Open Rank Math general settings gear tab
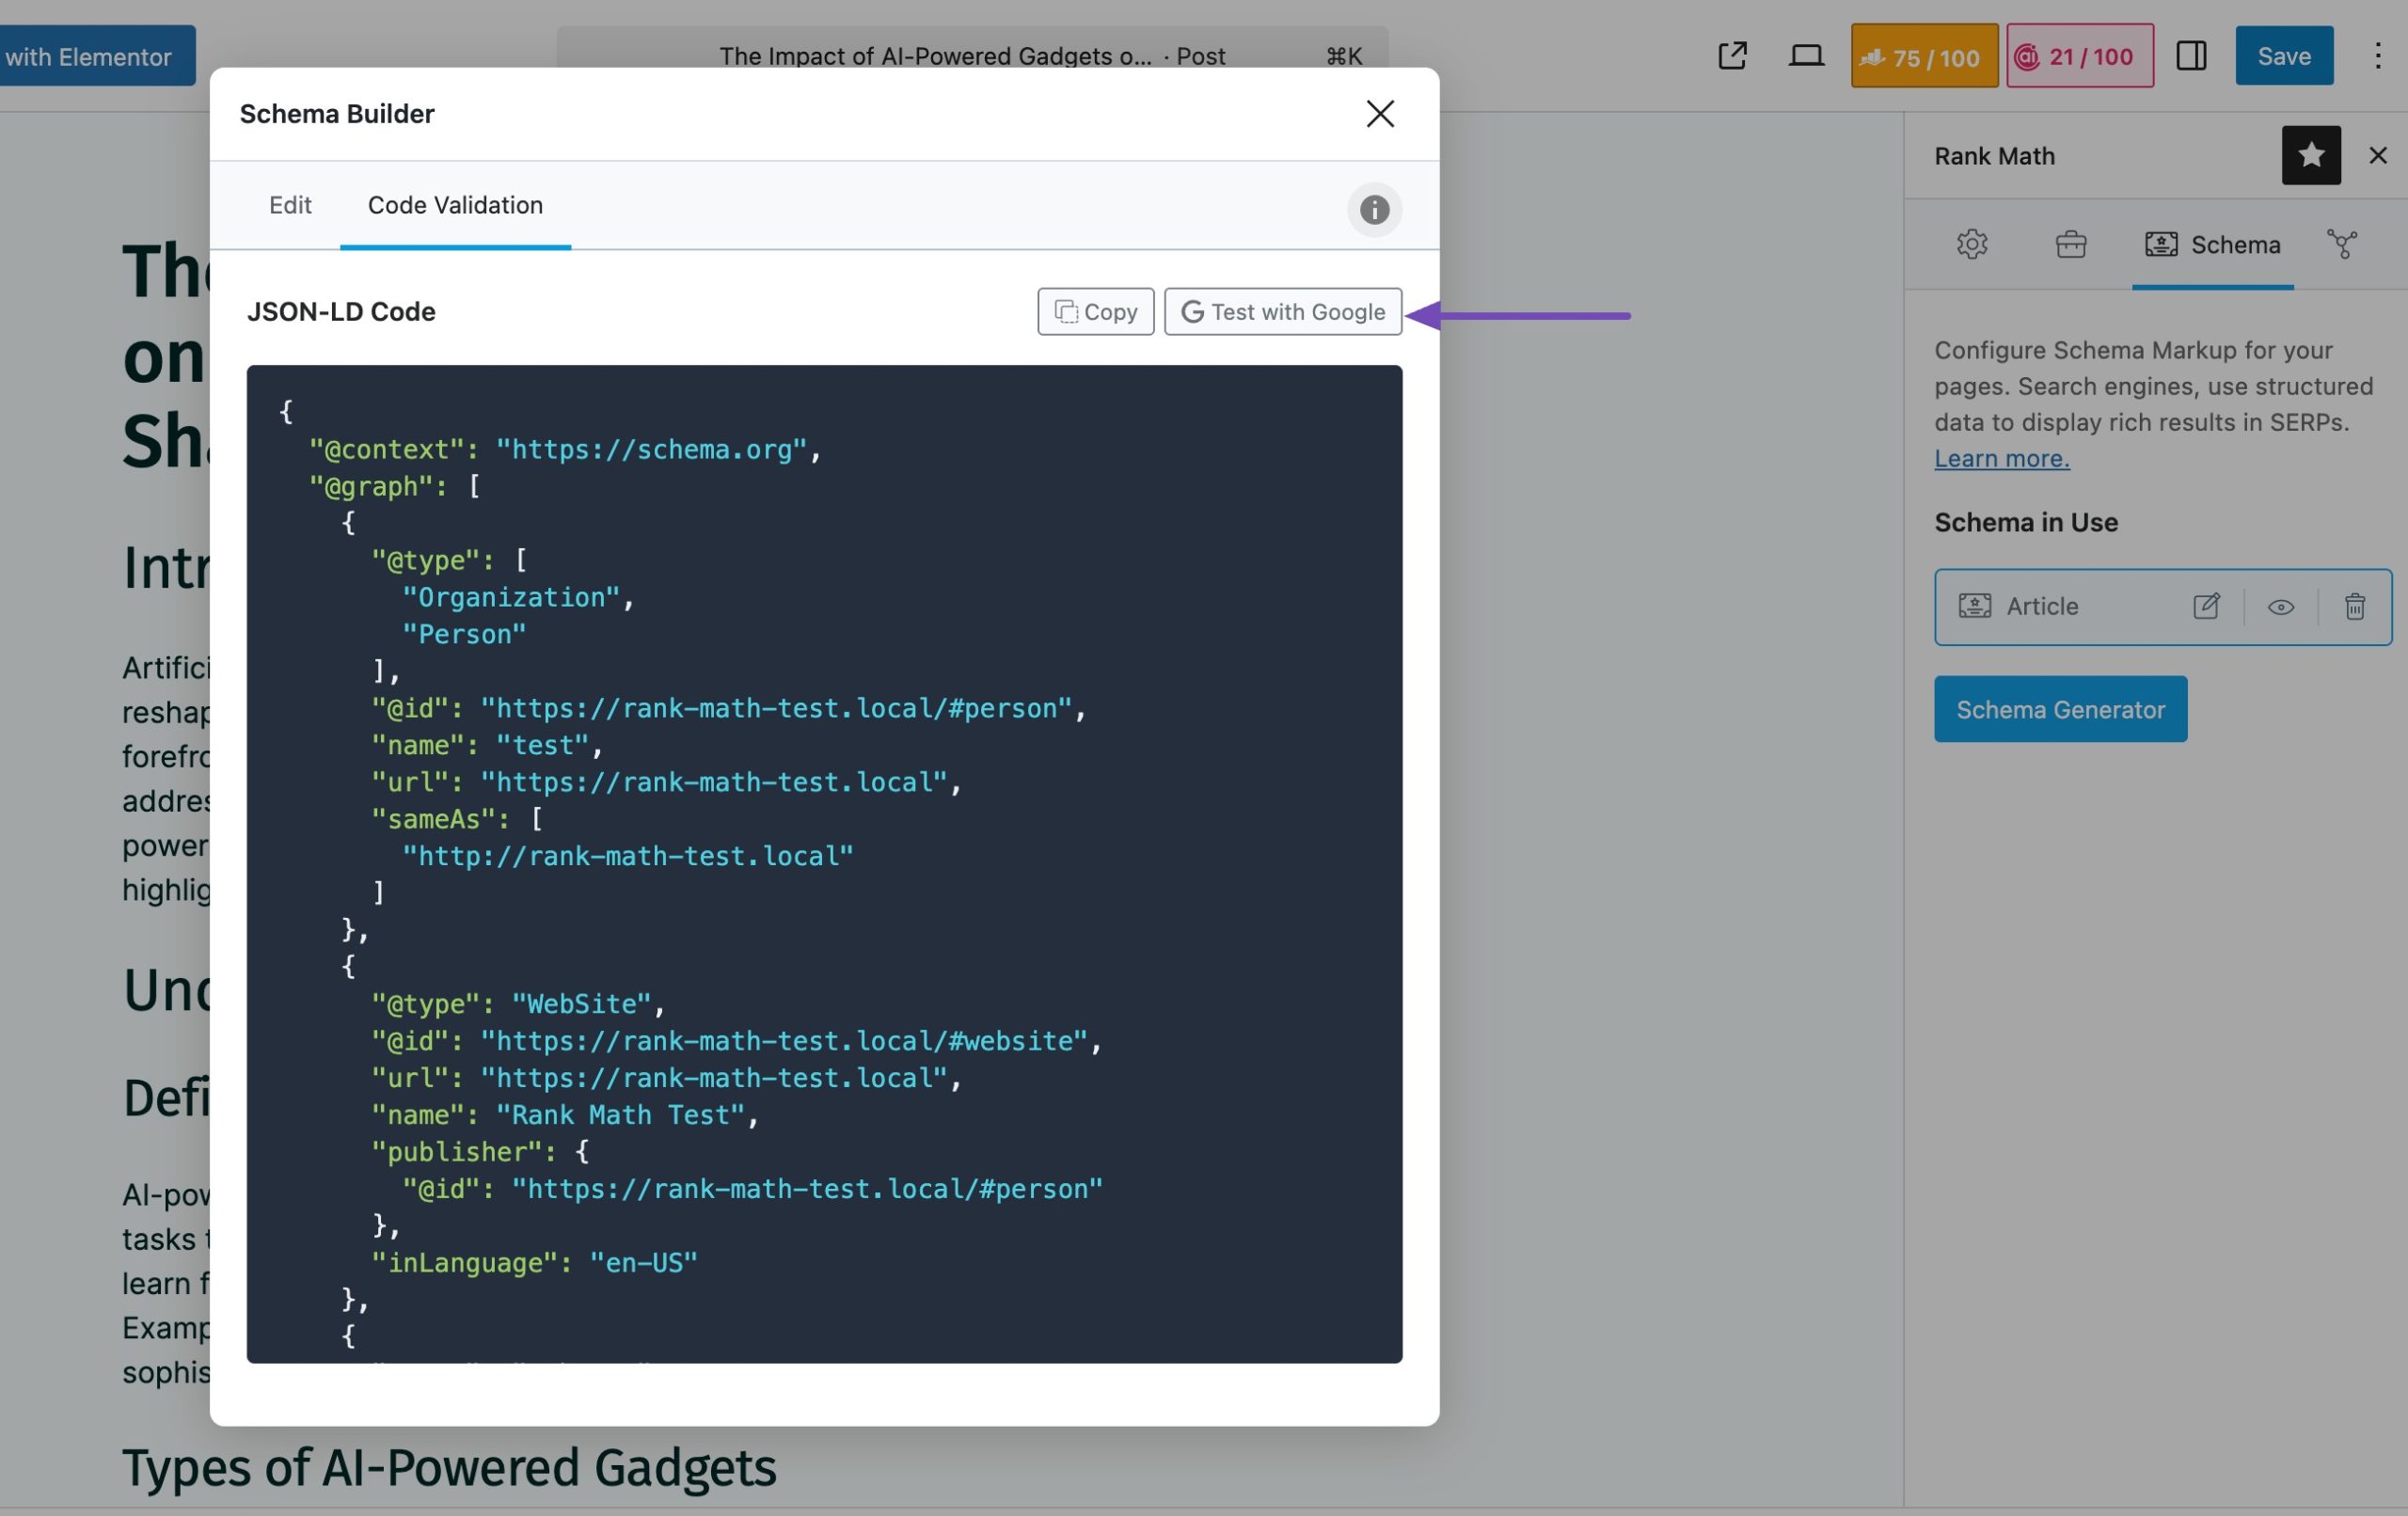 (1972, 244)
